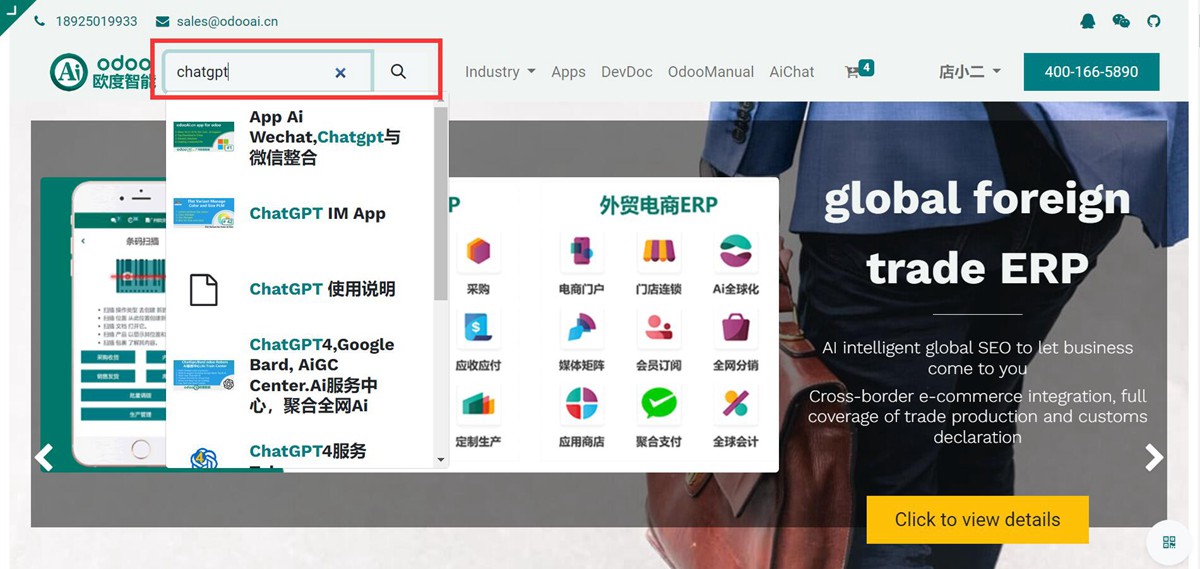1200x569 pixels.
Task: Click the 外贸电商ERP heading
Action: [659, 204]
